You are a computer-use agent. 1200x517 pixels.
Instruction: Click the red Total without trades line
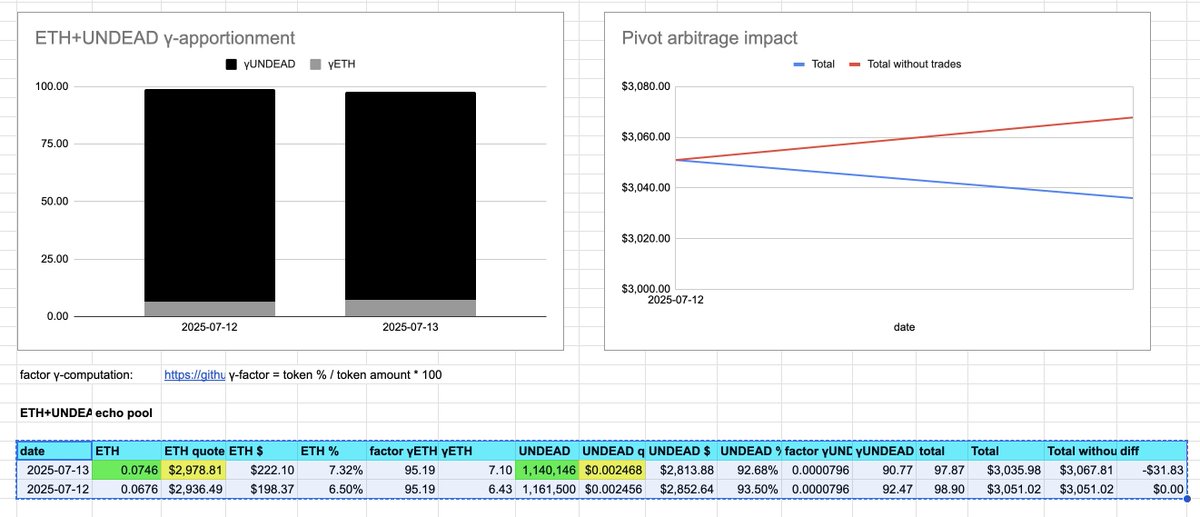click(x=905, y=138)
